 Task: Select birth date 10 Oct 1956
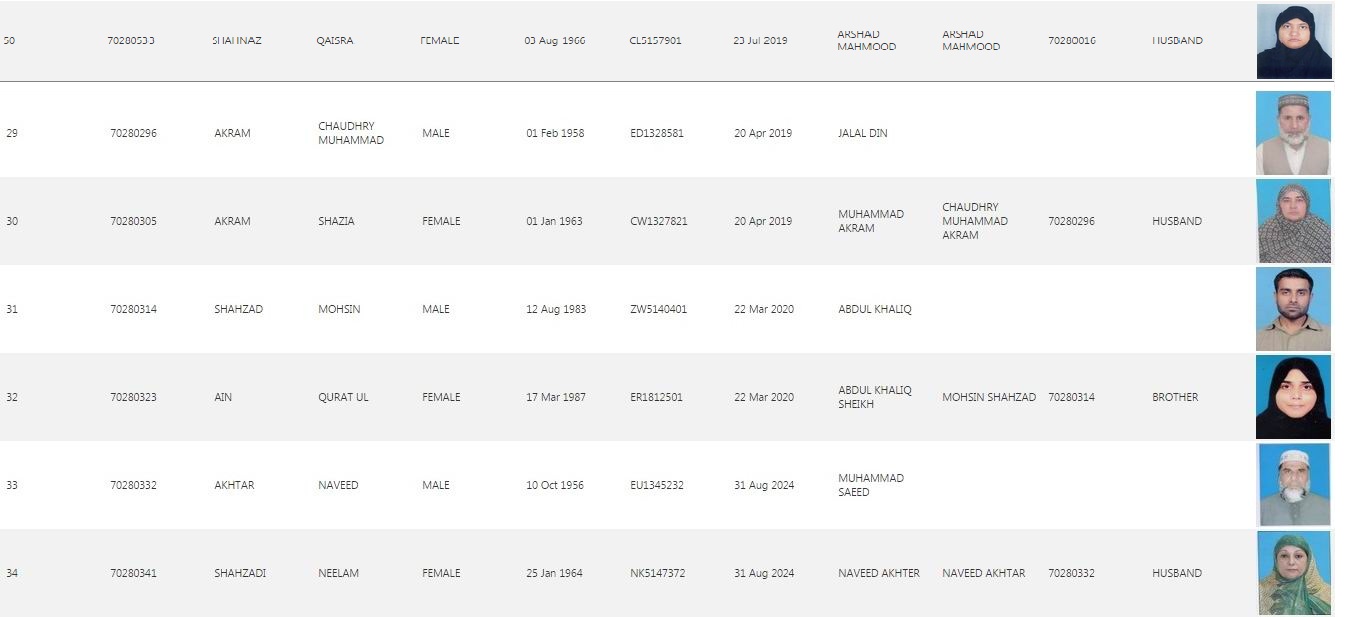[x=555, y=485]
